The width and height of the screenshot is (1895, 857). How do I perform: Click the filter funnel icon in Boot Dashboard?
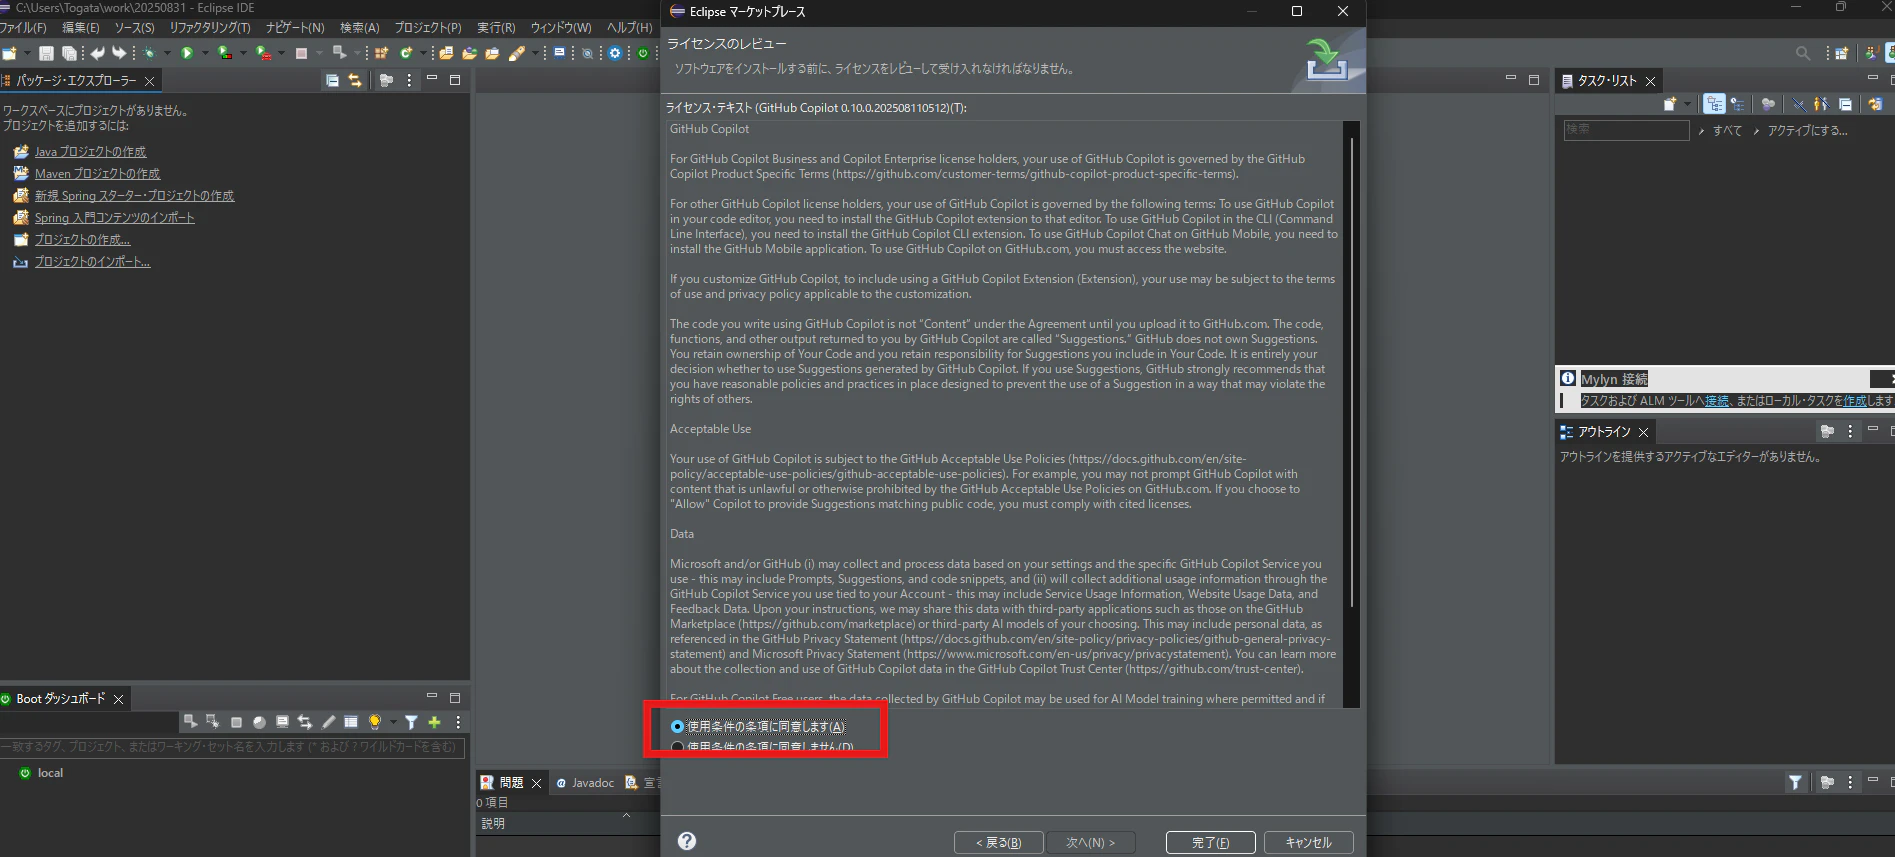tap(411, 722)
